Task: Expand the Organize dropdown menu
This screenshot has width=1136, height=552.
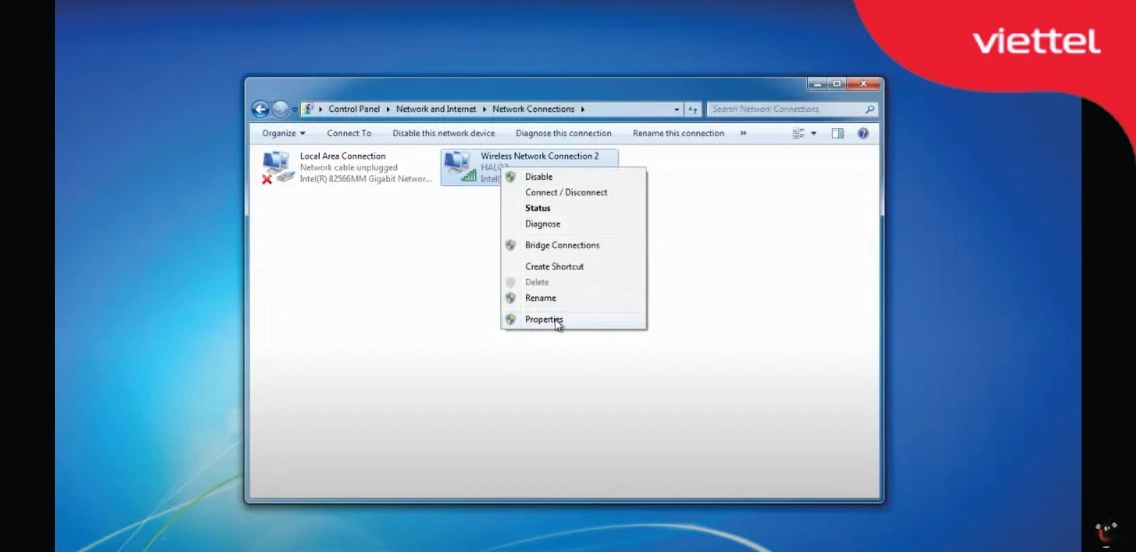Action: [x=284, y=133]
